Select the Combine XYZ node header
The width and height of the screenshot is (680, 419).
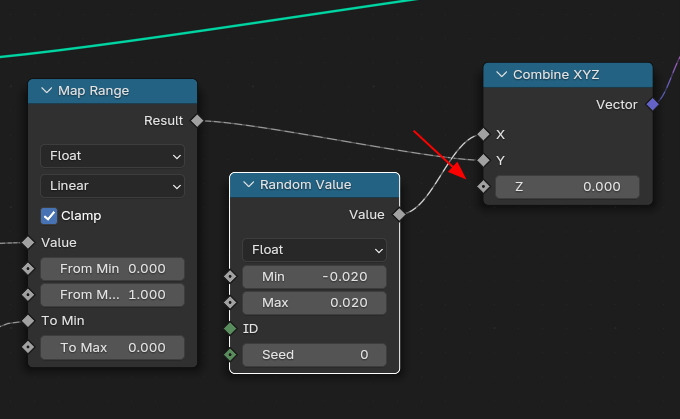click(568, 75)
